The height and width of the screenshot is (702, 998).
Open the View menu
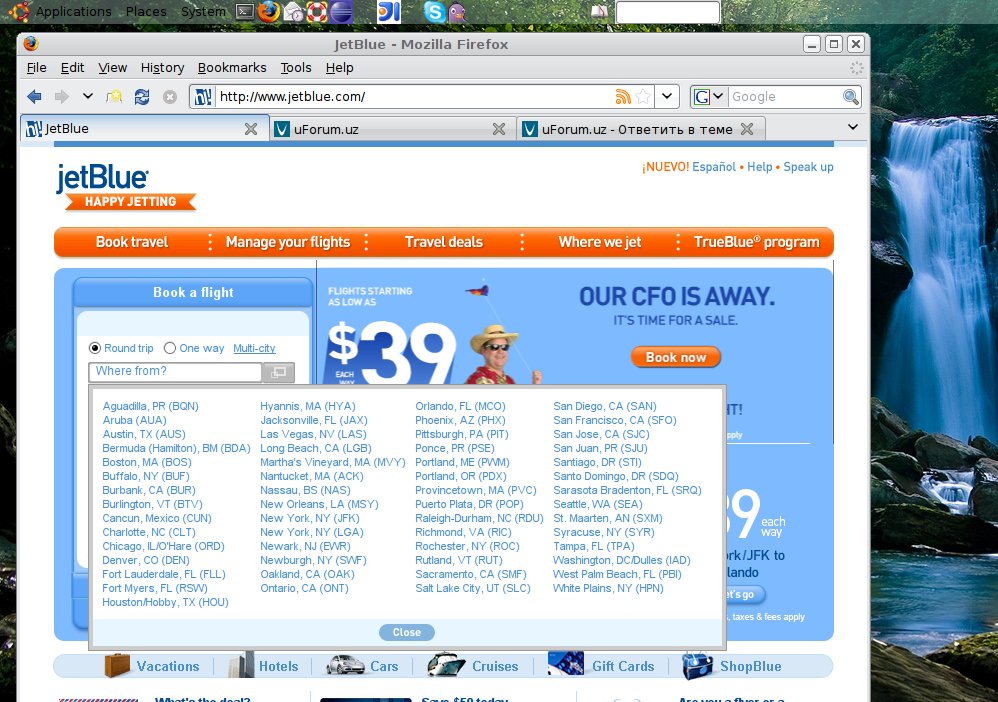pos(113,67)
